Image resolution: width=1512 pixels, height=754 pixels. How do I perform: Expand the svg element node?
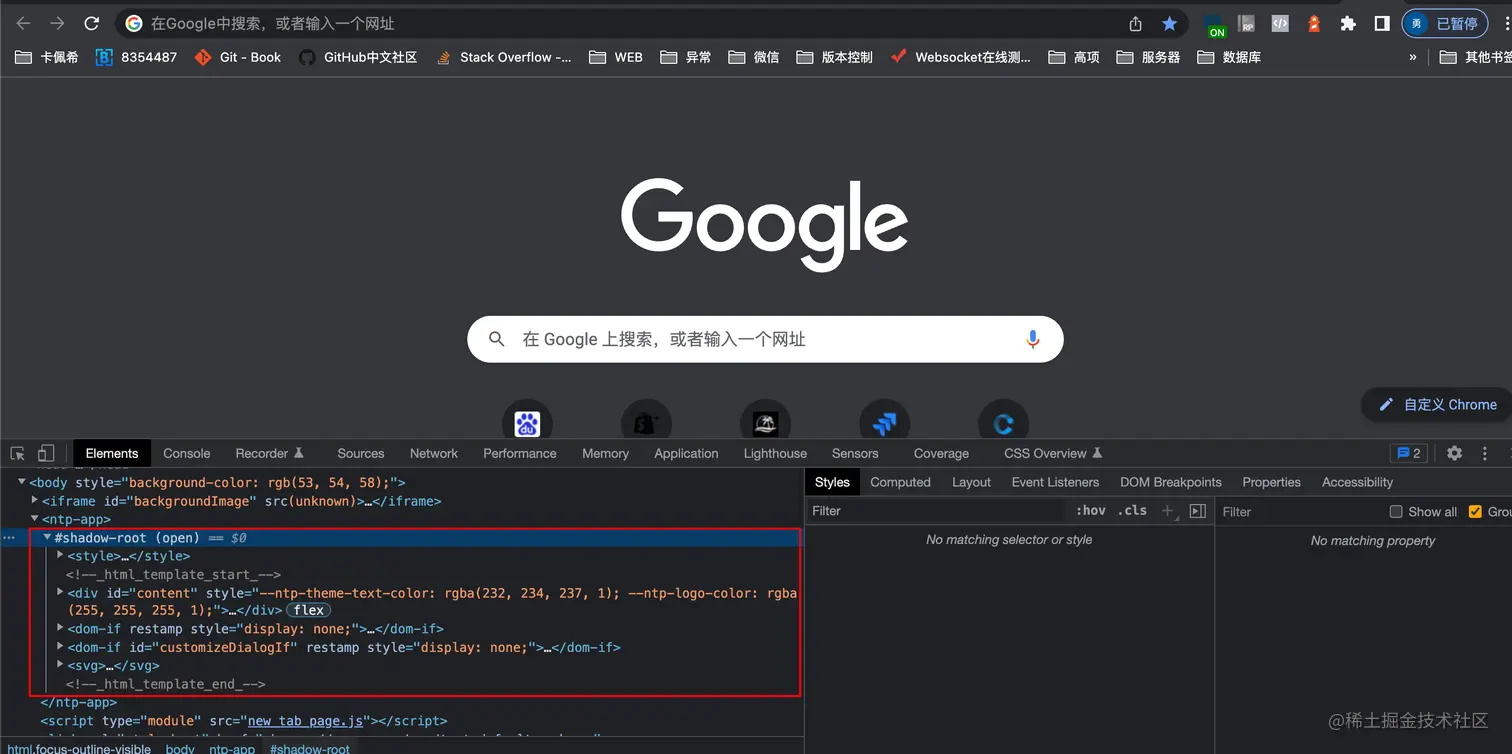60,665
